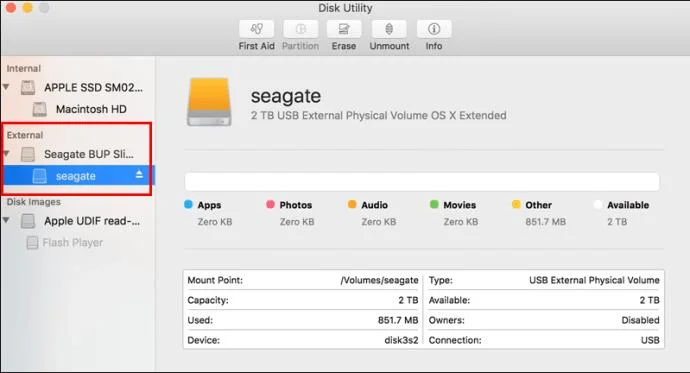Screen dimensions: 690x373
Task: Click the Erase toolbar icon
Action: 344,29
